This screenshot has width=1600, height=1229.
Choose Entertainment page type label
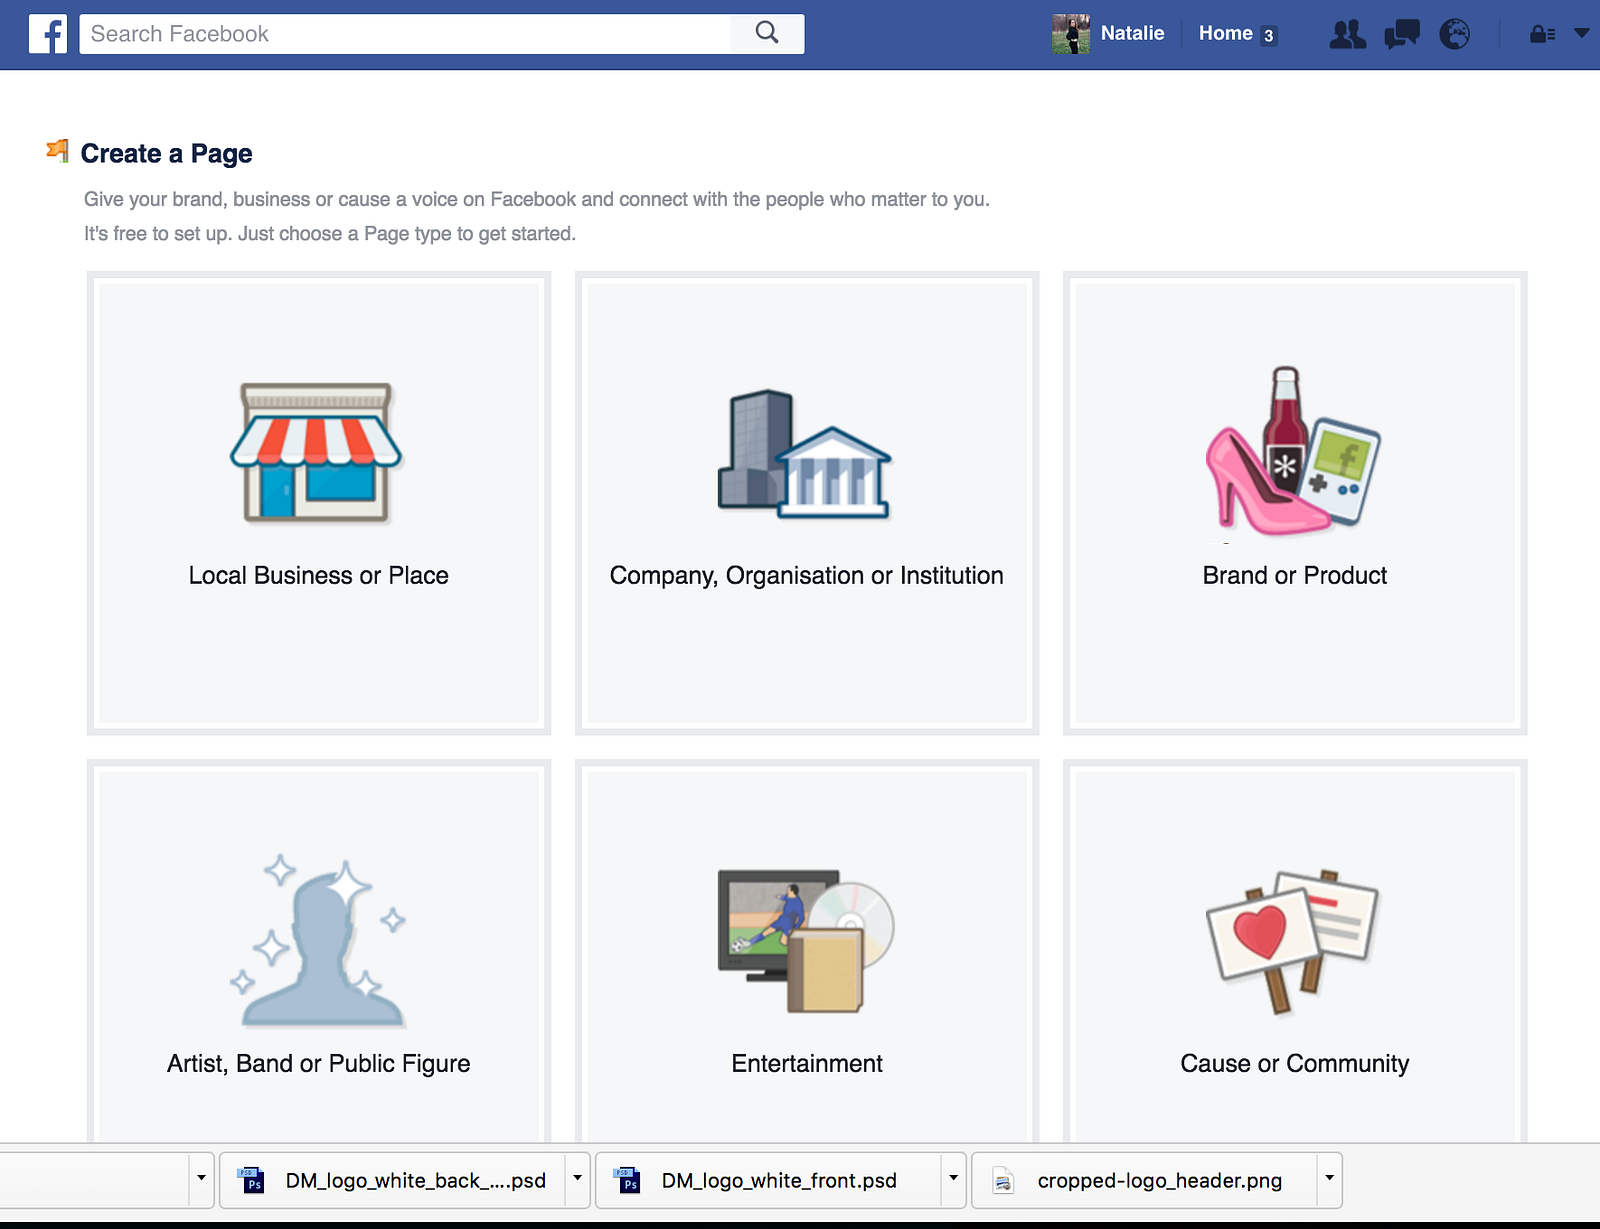pyautogui.click(x=807, y=1064)
